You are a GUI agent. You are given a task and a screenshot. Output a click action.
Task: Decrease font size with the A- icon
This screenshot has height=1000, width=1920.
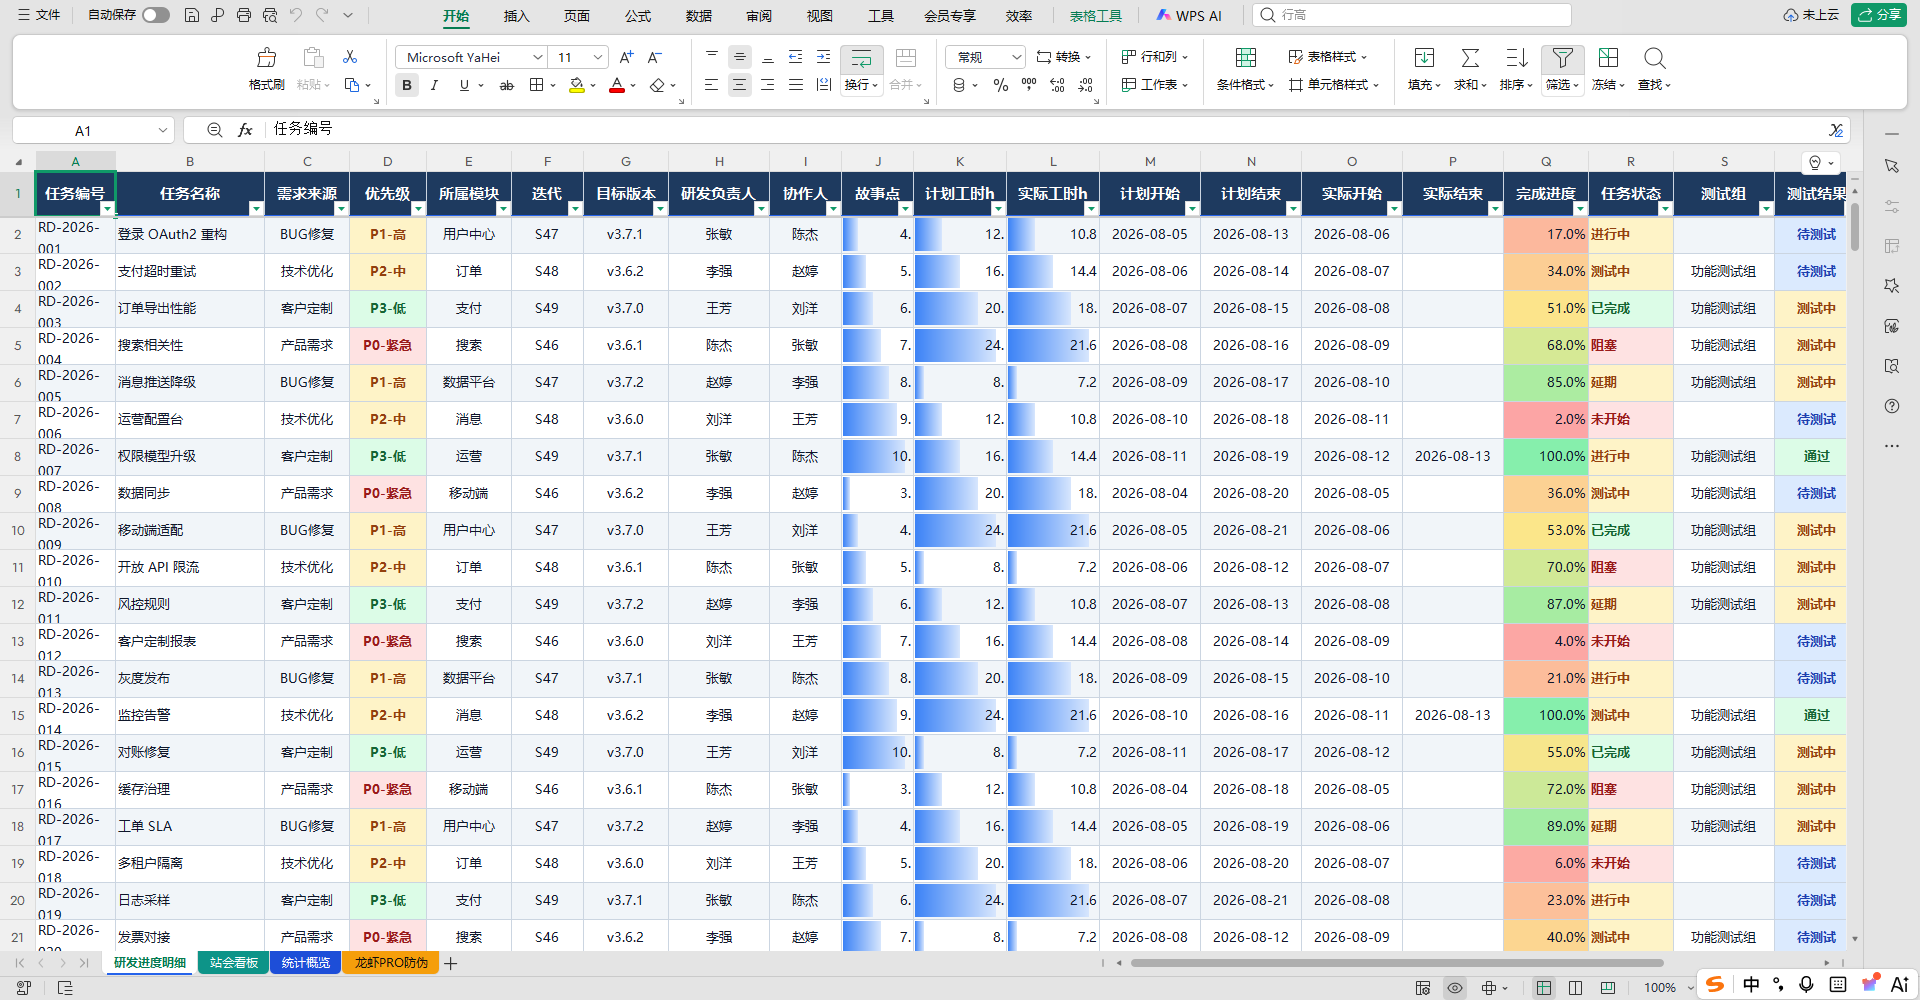[x=655, y=57]
